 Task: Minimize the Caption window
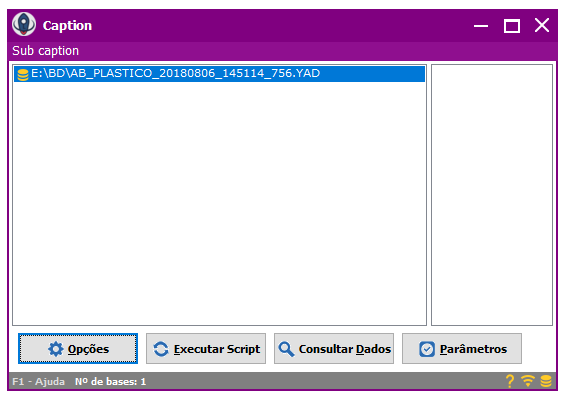(x=481, y=26)
